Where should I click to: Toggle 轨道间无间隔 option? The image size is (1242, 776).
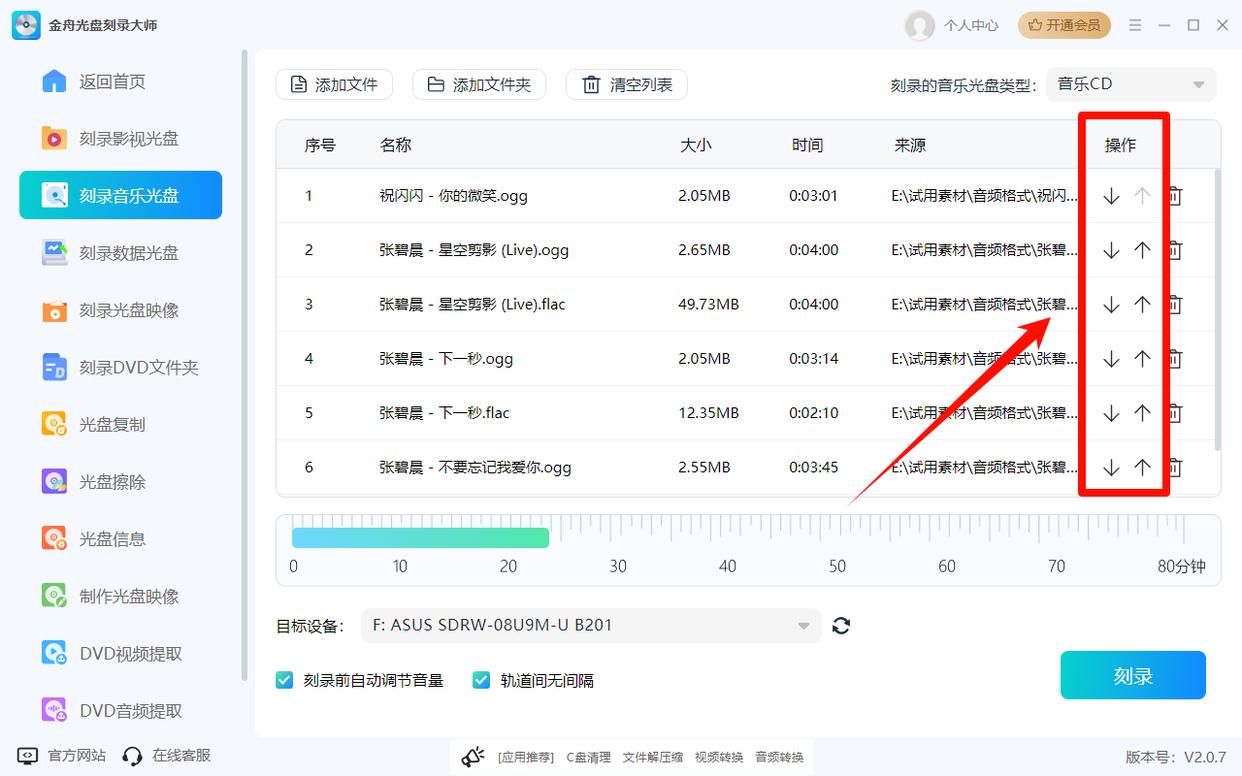click(481, 679)
